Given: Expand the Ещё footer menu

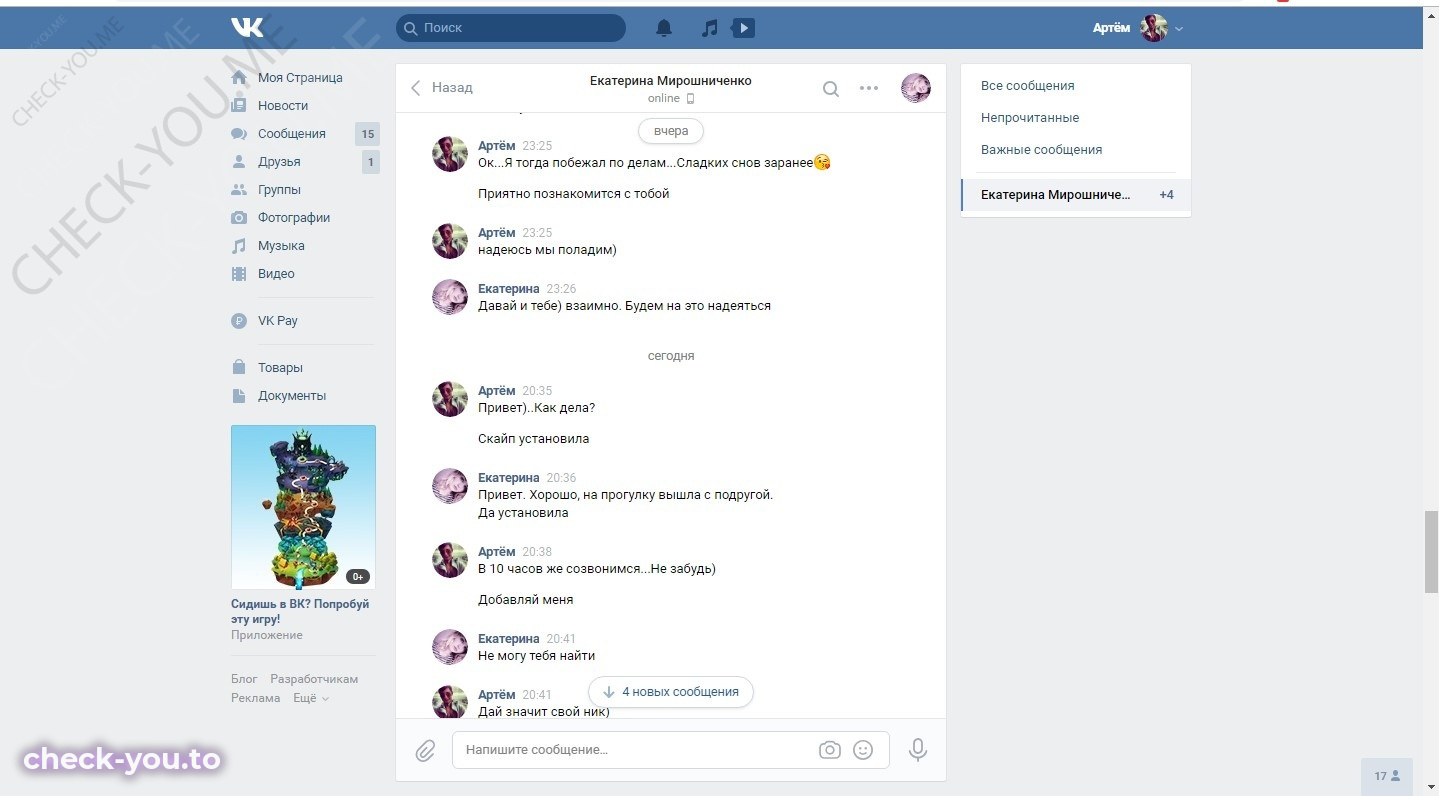Looking at the screenshot, I should coord(311,698).
